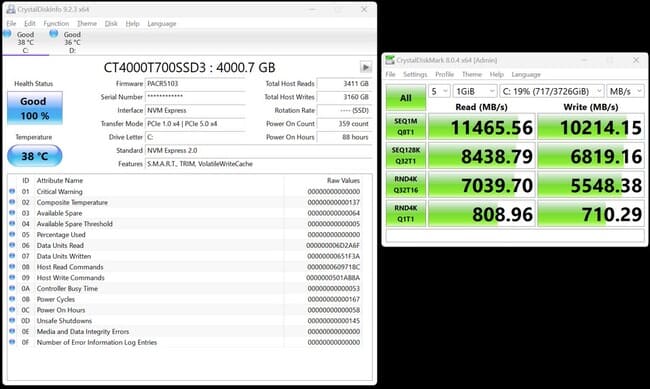This screenshot has width=650, height=389.
Task: Click the 11465.56 sequential read result
Action: coord(482,127)
